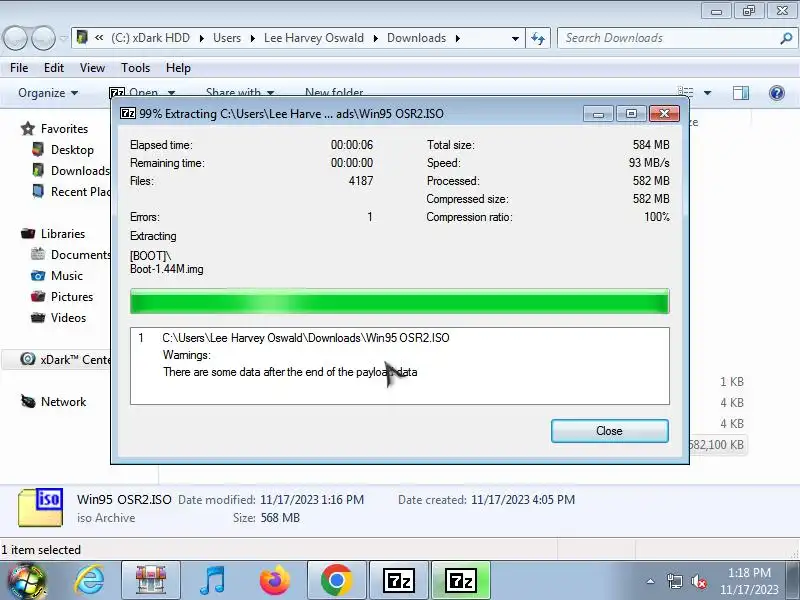Image resolution: width=800 pixels, height=600 pixels.
Task: Expand the arrow after Downloads breadcrumb
Action: tap(457, 38)
